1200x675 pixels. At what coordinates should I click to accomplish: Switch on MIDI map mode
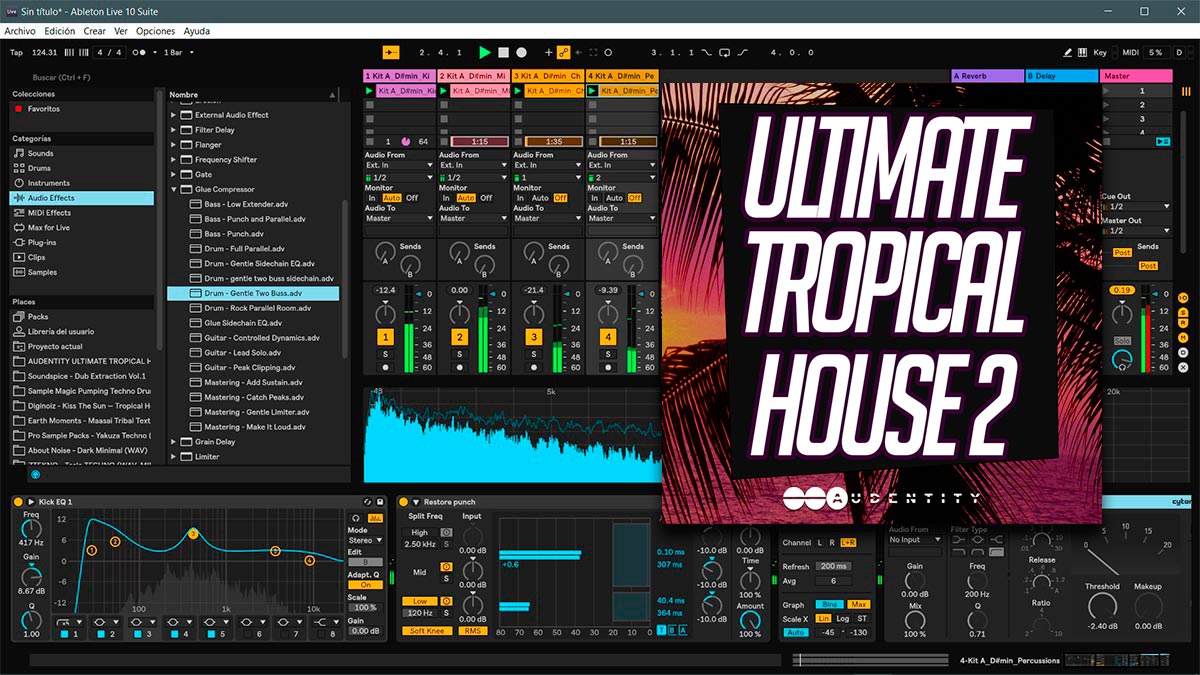(x=1130, y=52)
